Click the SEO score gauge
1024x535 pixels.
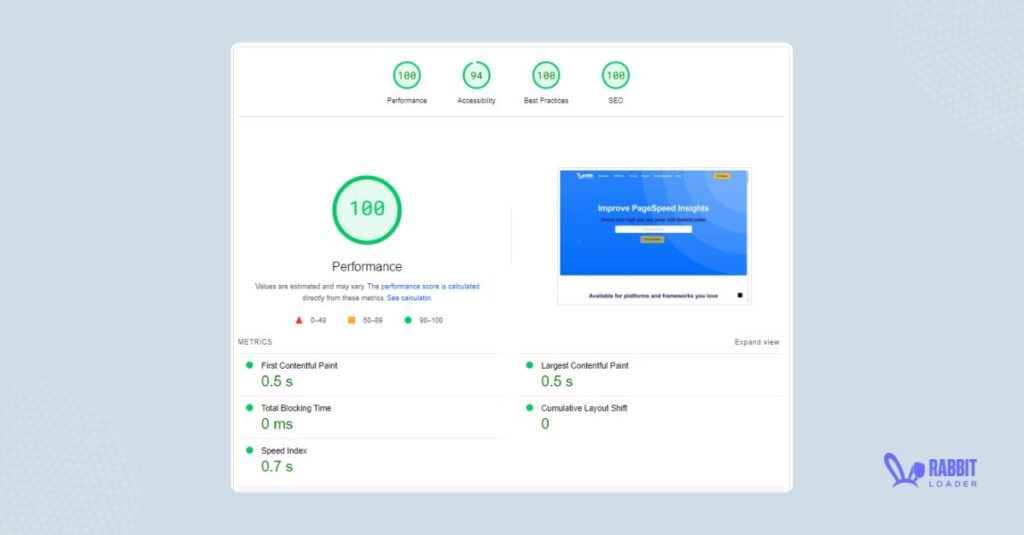[616, 76]
